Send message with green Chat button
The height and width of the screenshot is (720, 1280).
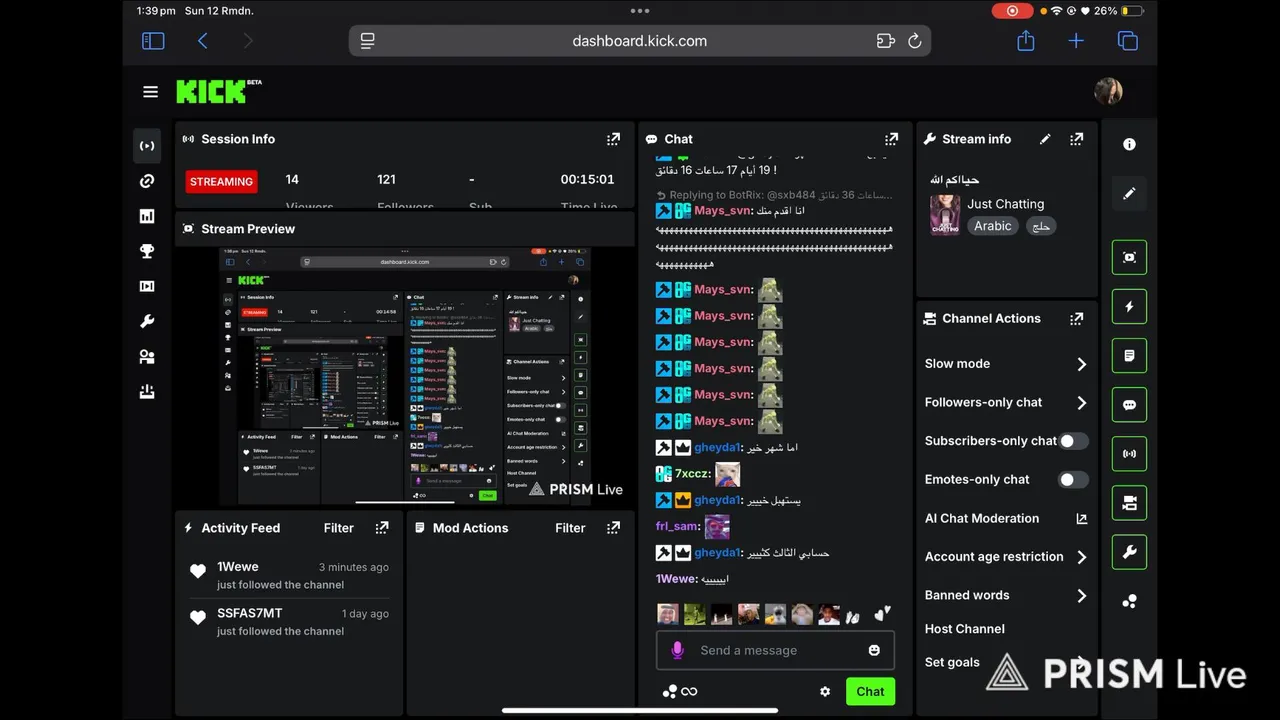[870, 691]
